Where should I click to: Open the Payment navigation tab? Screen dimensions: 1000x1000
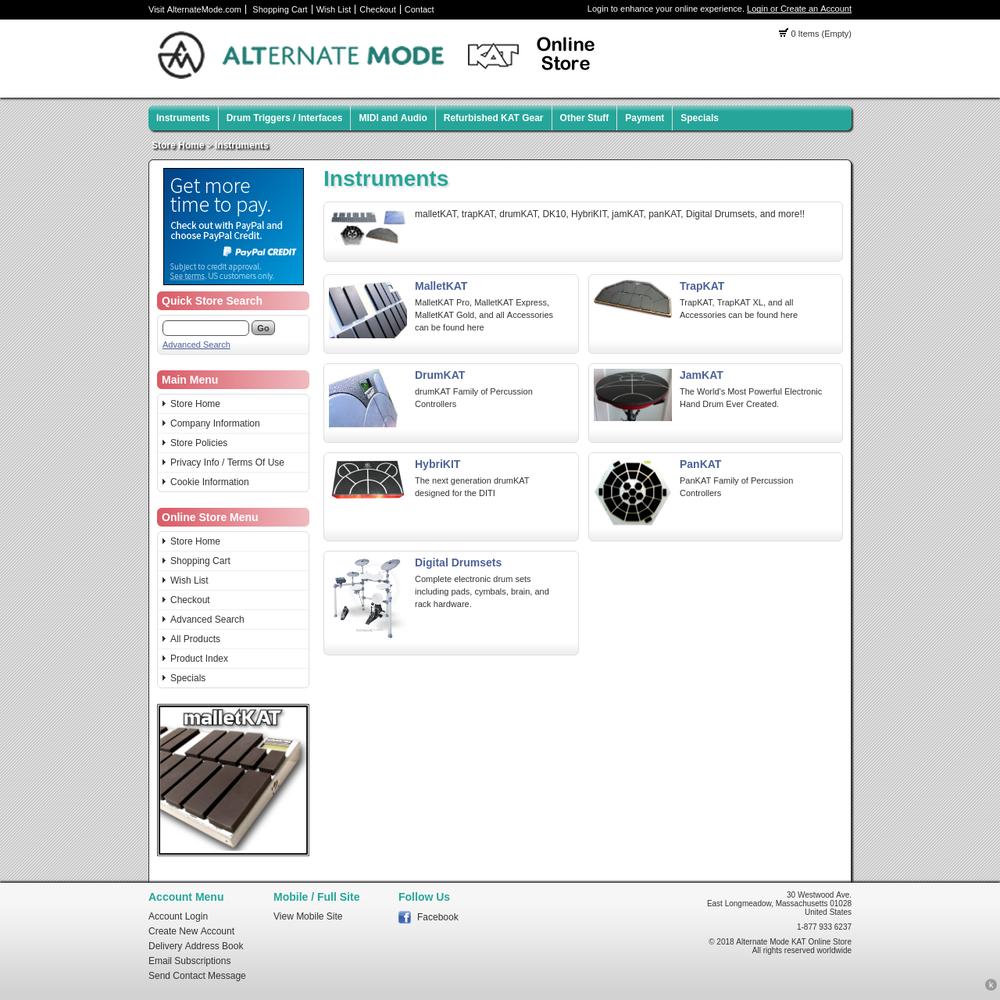[x=645, y=118]
